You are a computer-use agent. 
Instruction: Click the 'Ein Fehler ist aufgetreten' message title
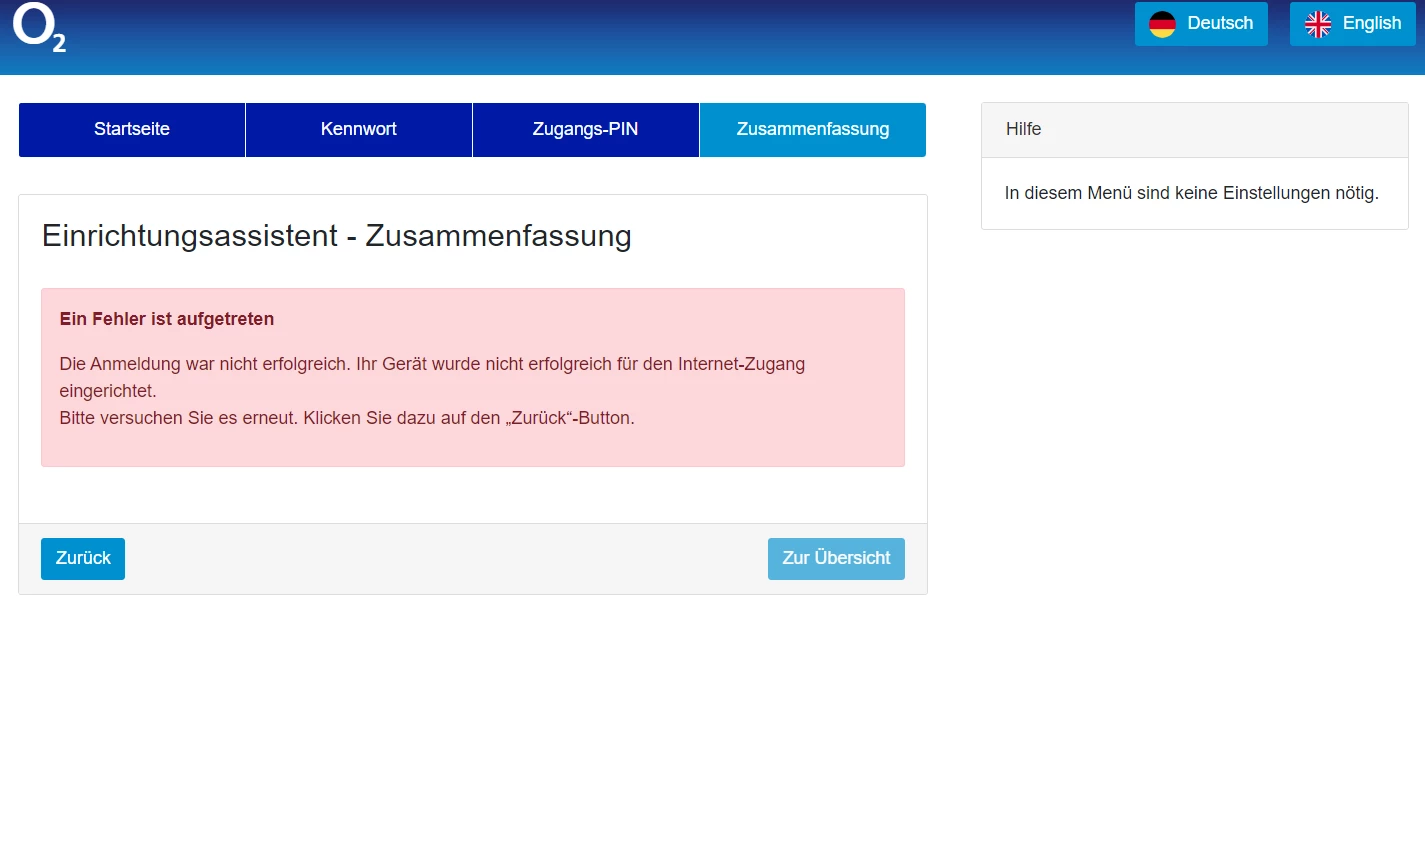click(x=167, y=319)
